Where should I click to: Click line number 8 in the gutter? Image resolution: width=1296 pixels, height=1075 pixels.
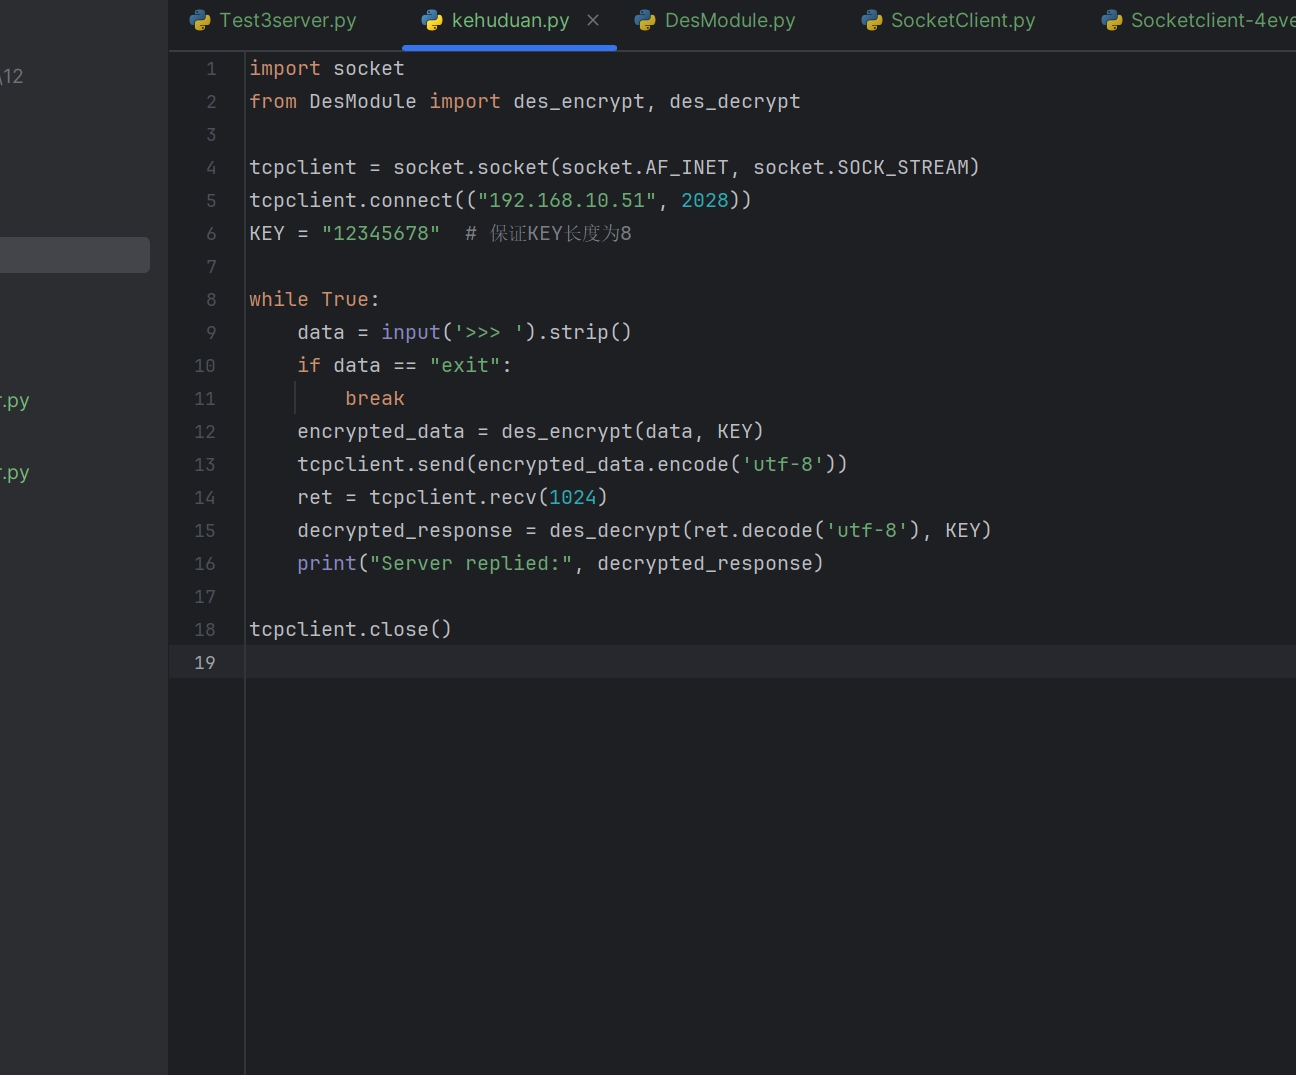point(211,299)
